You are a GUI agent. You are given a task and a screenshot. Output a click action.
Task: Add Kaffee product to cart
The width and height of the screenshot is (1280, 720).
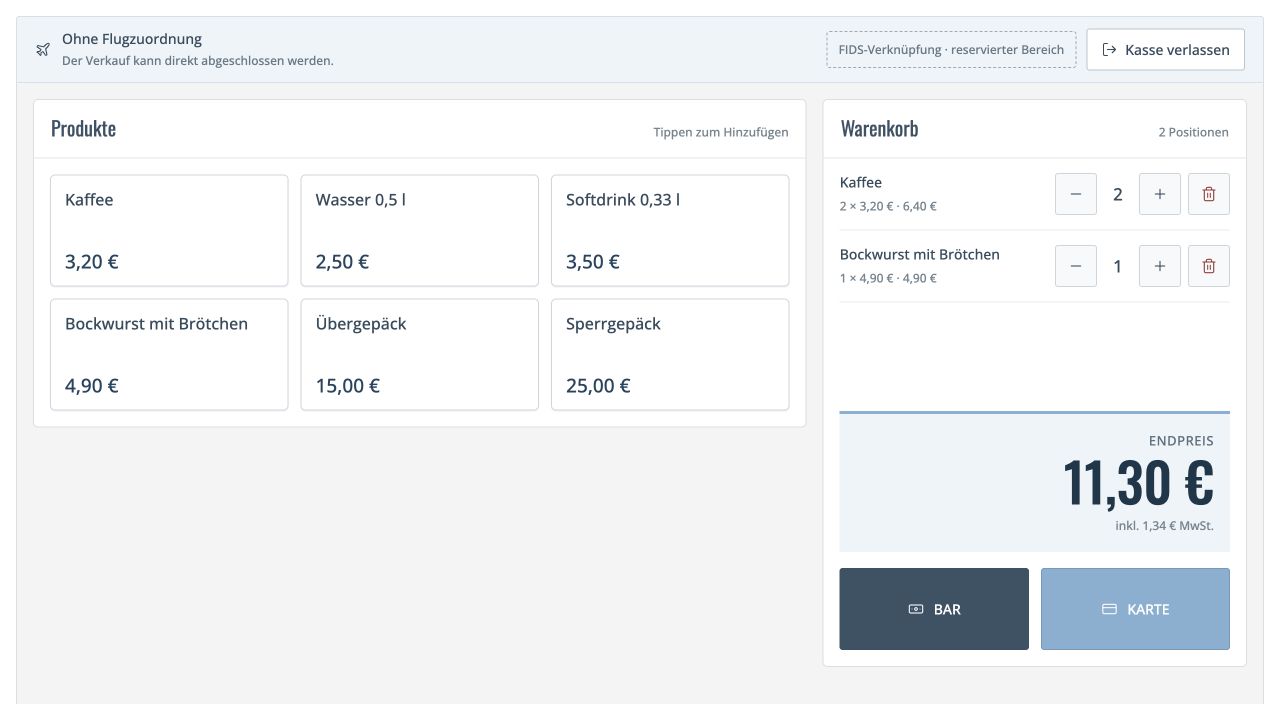(x=169, y=231)
